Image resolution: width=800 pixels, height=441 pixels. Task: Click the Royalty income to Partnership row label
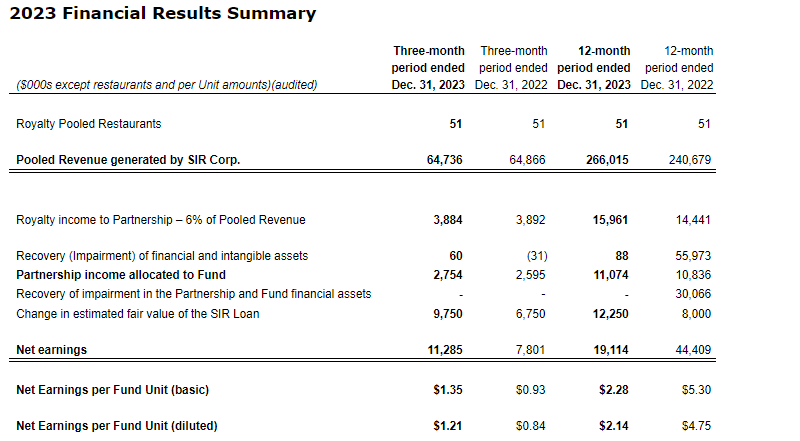pyautogui.click(x=161, y=220)
